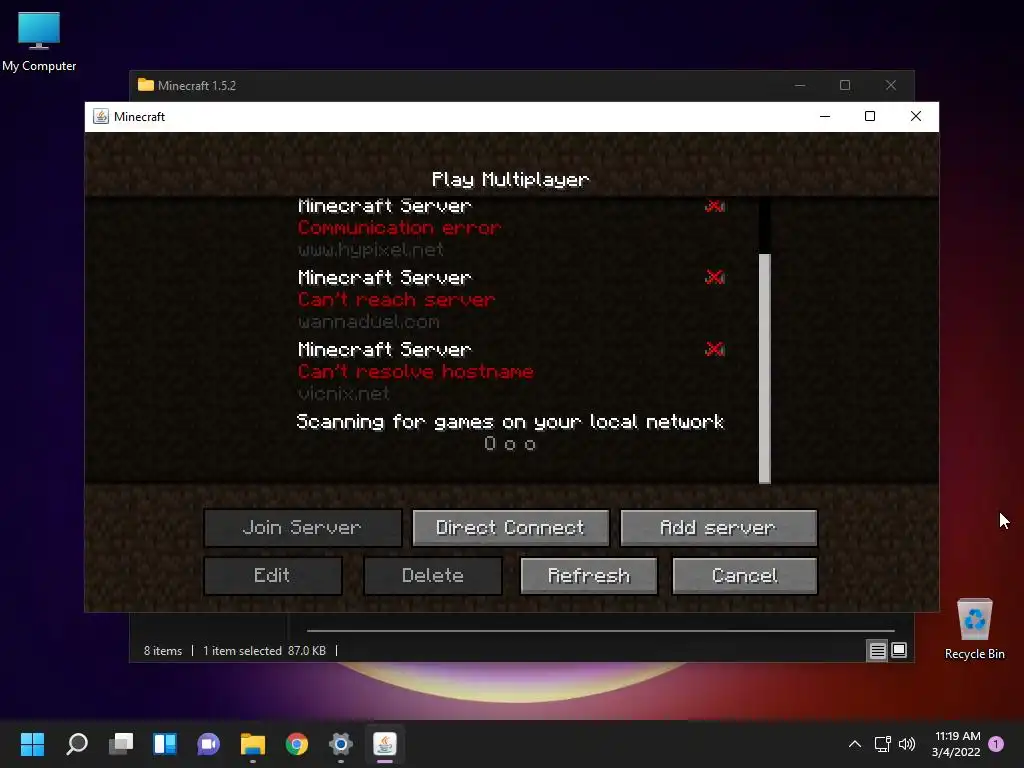The width and height of the screenshot is (1024, 768).
Task: Click the Edit server button
Action: pyautogui.click(x=272, y=575)
